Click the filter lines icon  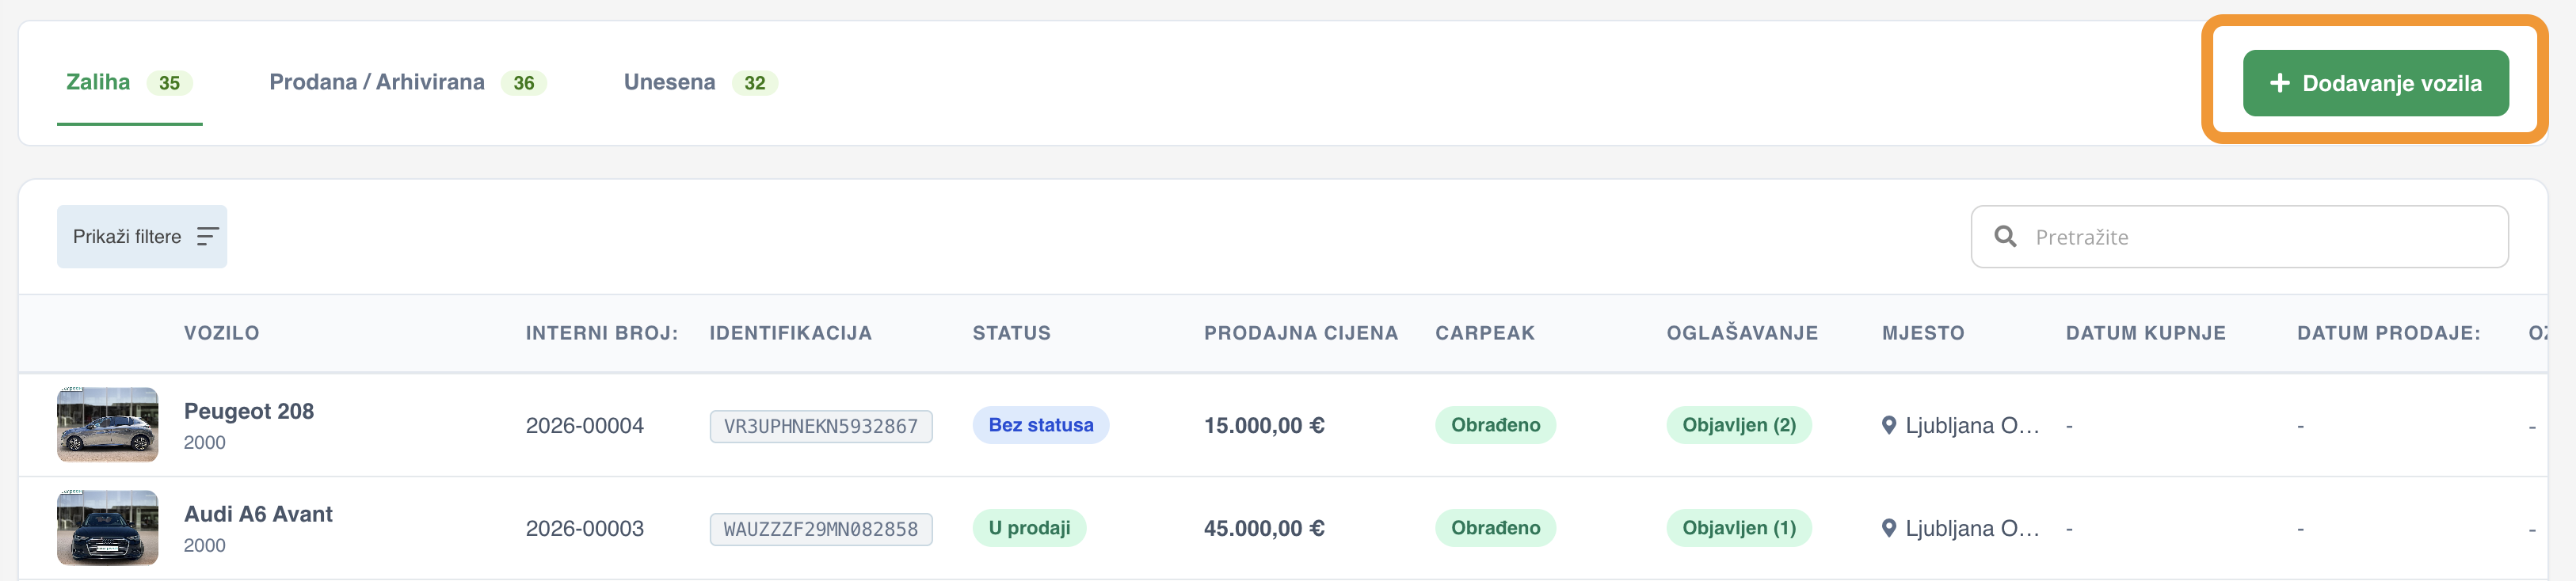[207, 237]
